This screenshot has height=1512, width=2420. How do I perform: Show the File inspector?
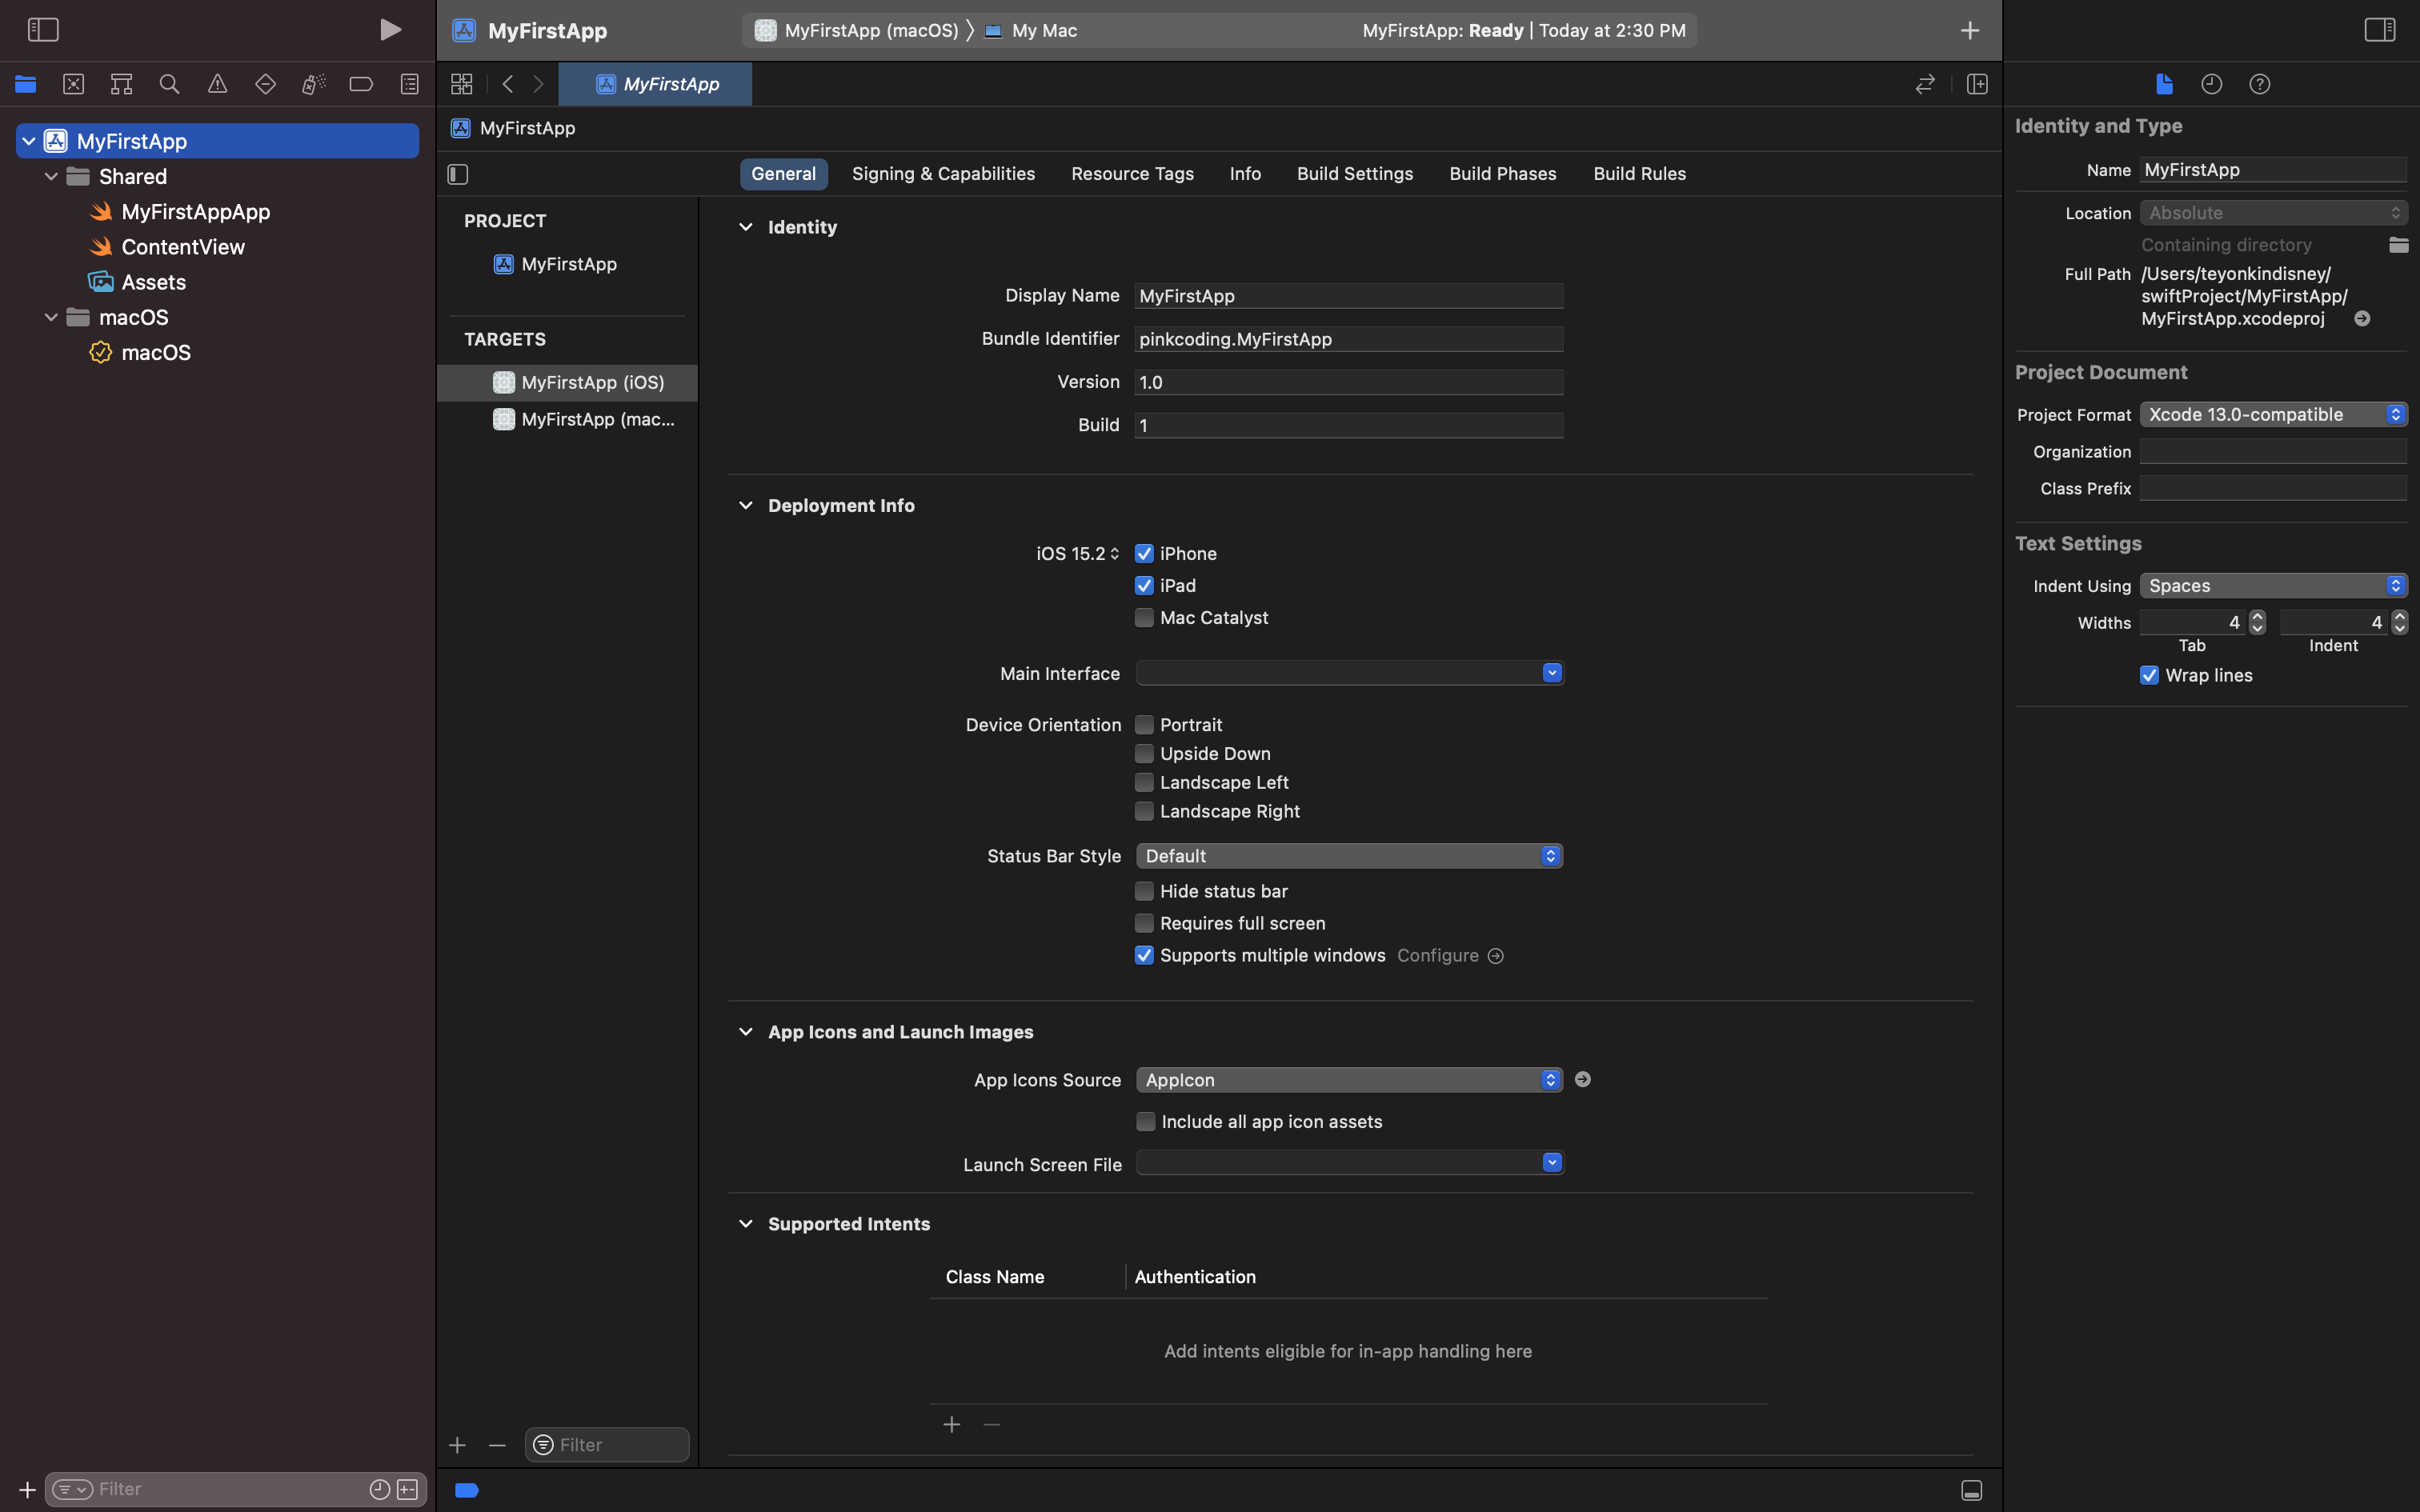point(2164,84)
